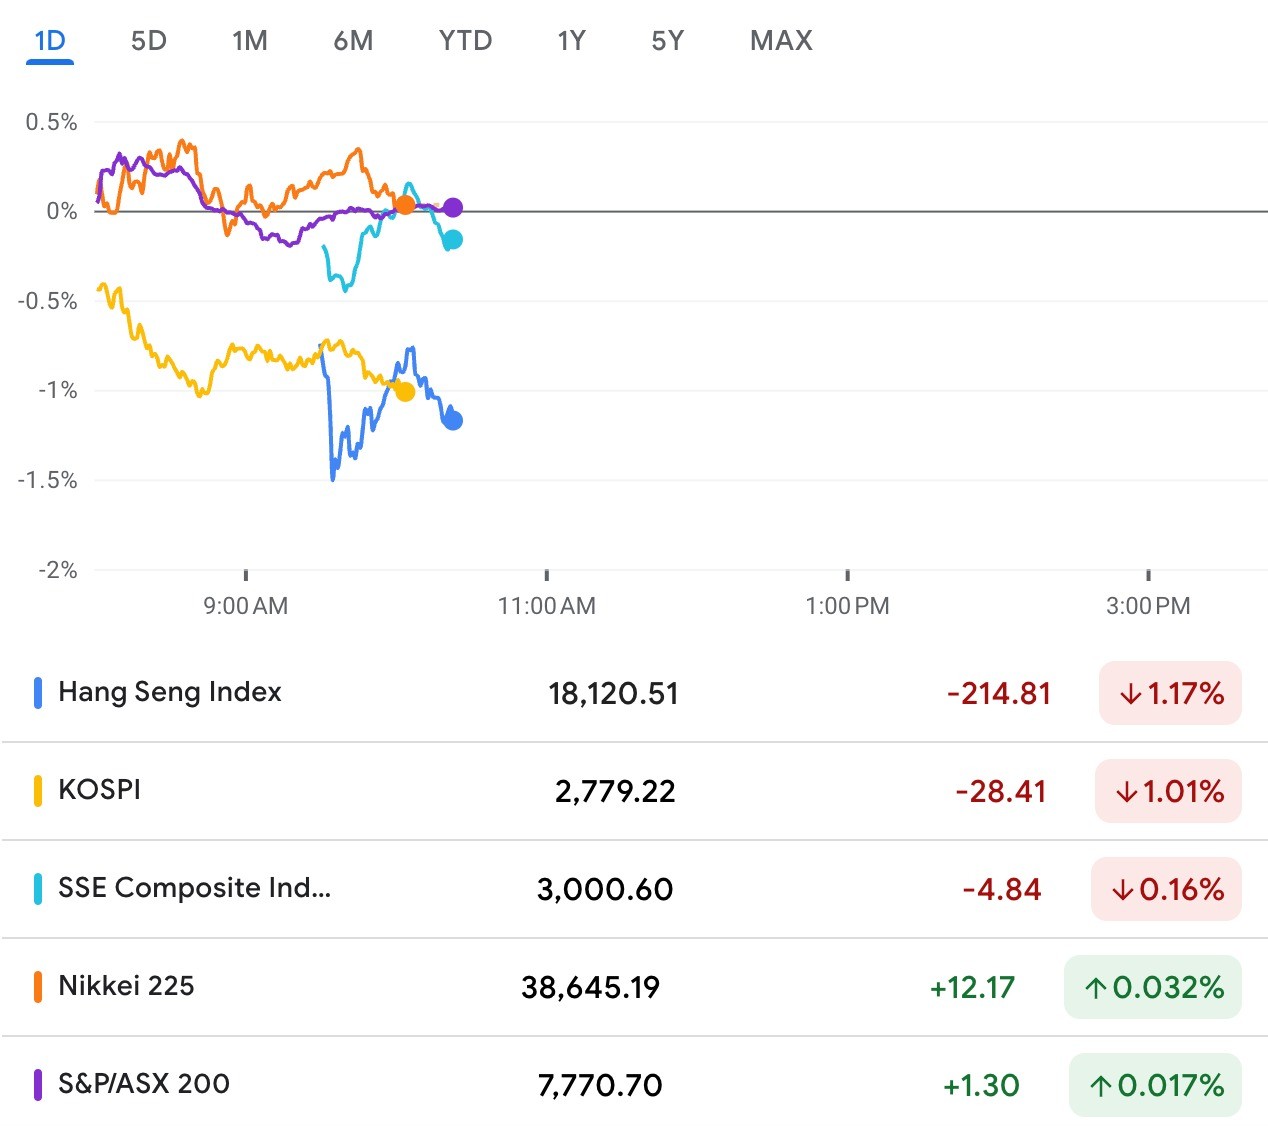
Task: Select the 1D time range tab
Action: click(x=50, y=41)
